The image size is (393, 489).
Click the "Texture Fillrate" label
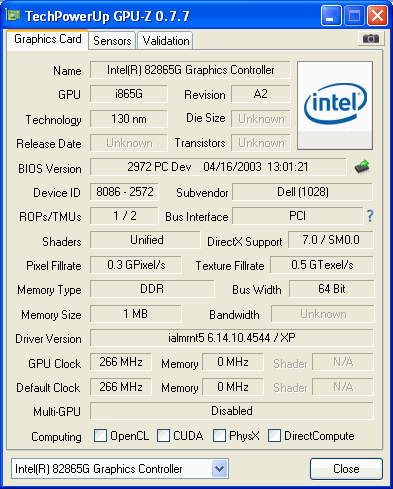click(230, 266)
